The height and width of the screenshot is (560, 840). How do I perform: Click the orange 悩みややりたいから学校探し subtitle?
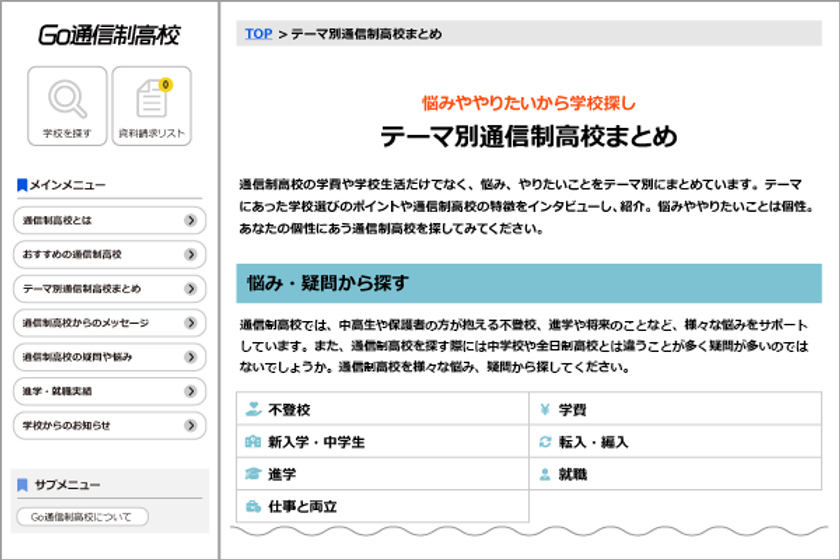tap(528, 103)
